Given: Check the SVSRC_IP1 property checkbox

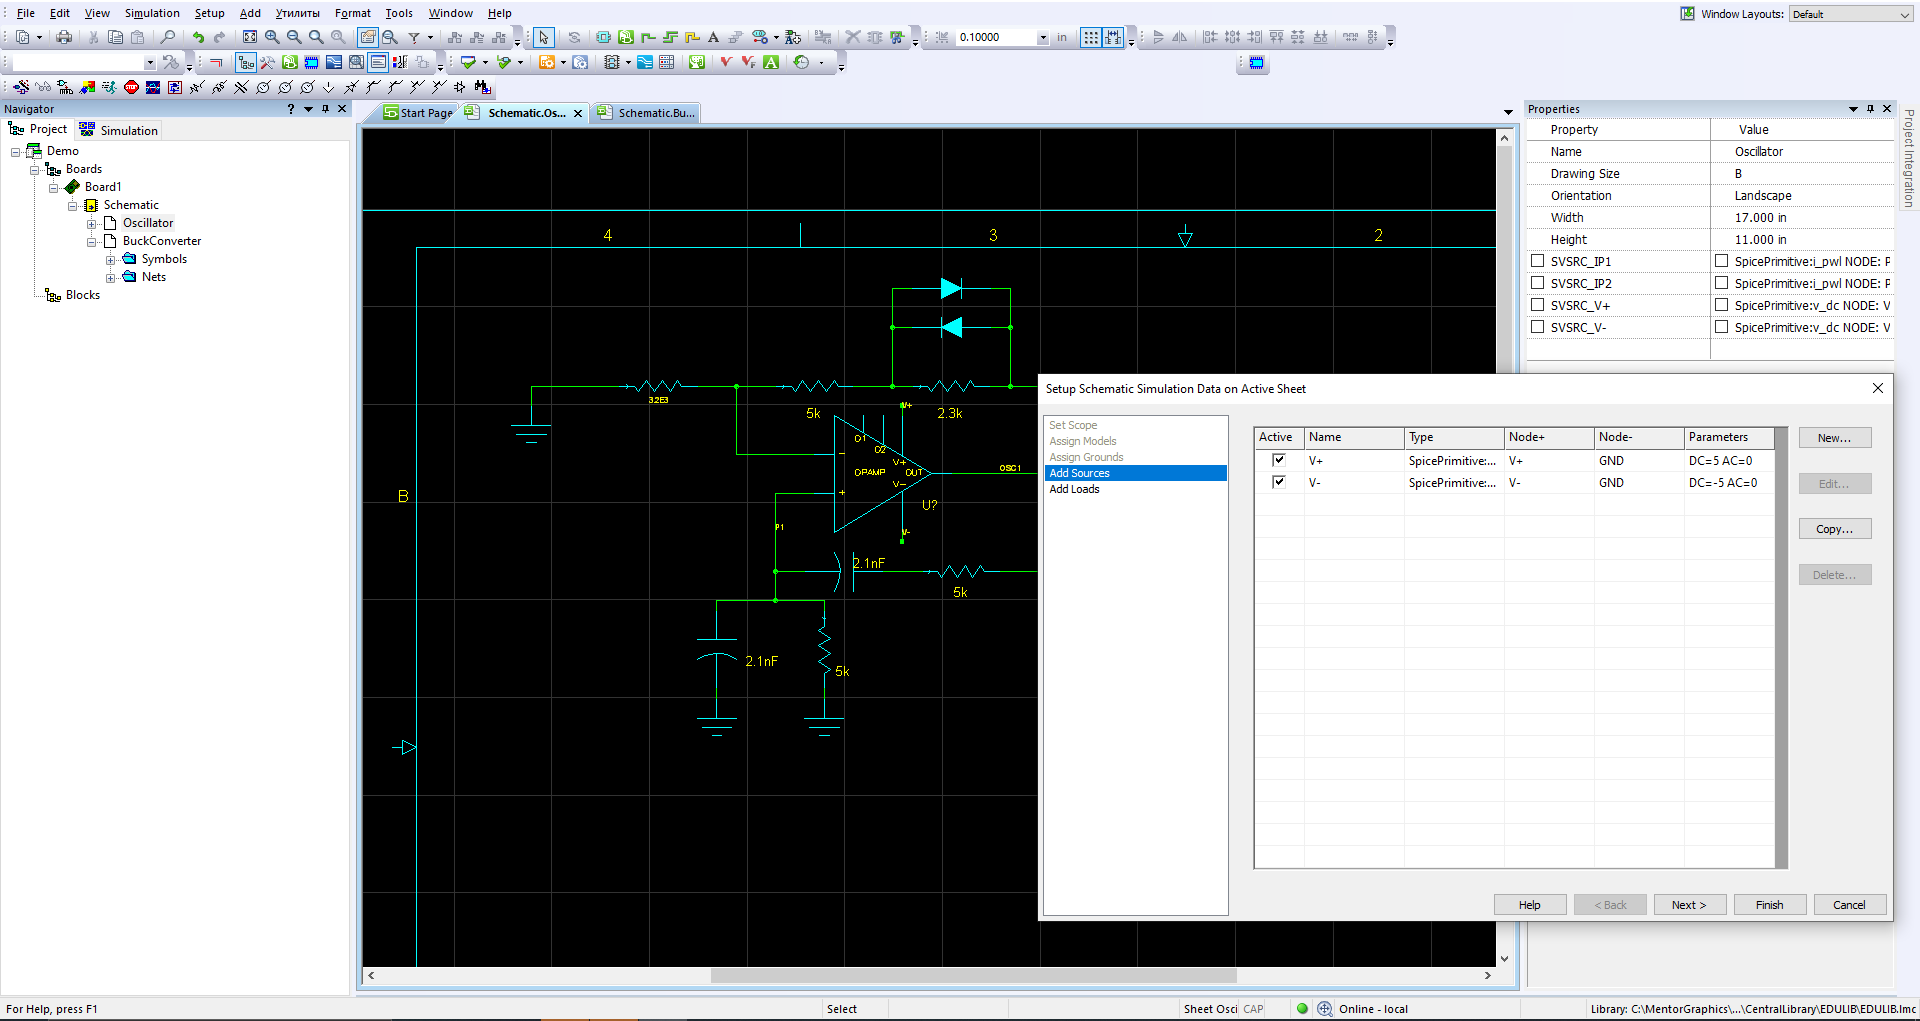Looking at the screenshot, I should click(1538, 261).
